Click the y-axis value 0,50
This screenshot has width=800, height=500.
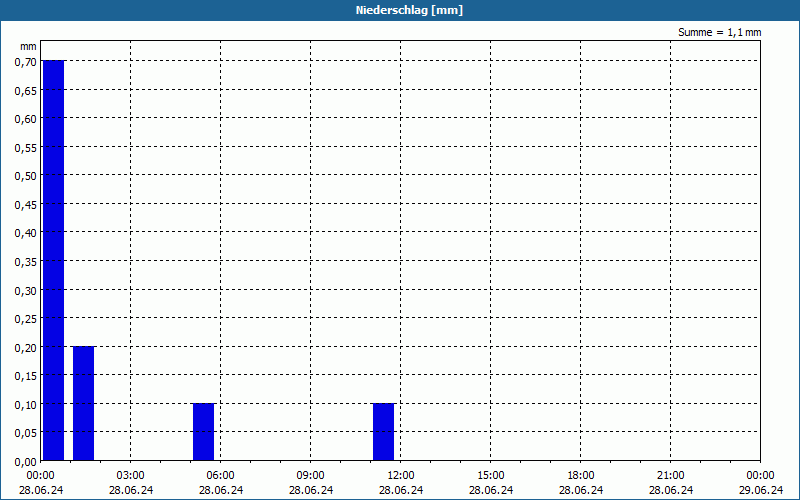coord(26,176)
